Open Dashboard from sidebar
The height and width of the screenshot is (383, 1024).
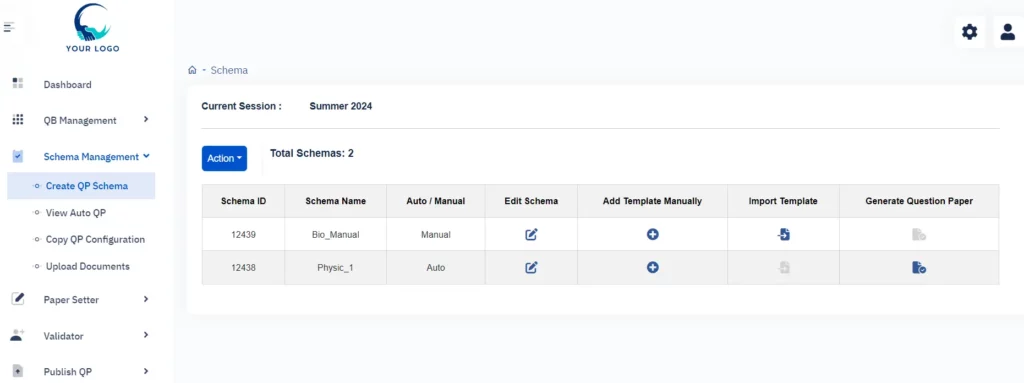(x=67, y=84)
